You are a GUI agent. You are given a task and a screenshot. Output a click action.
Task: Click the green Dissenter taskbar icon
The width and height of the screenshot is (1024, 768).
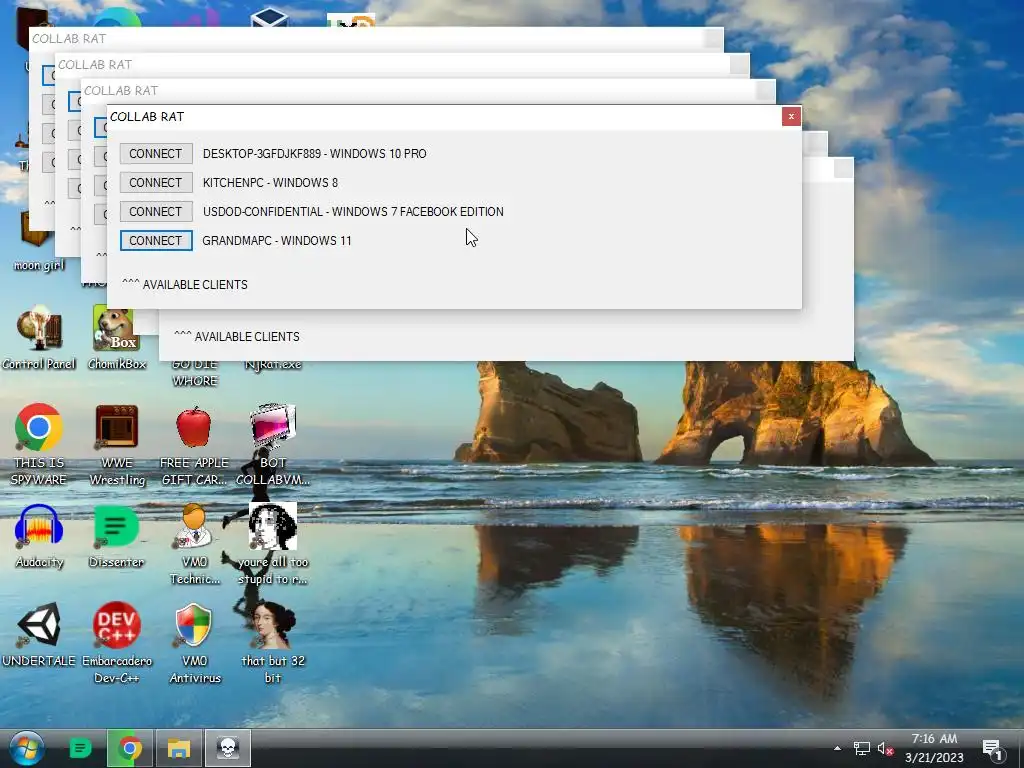[80, 748]
